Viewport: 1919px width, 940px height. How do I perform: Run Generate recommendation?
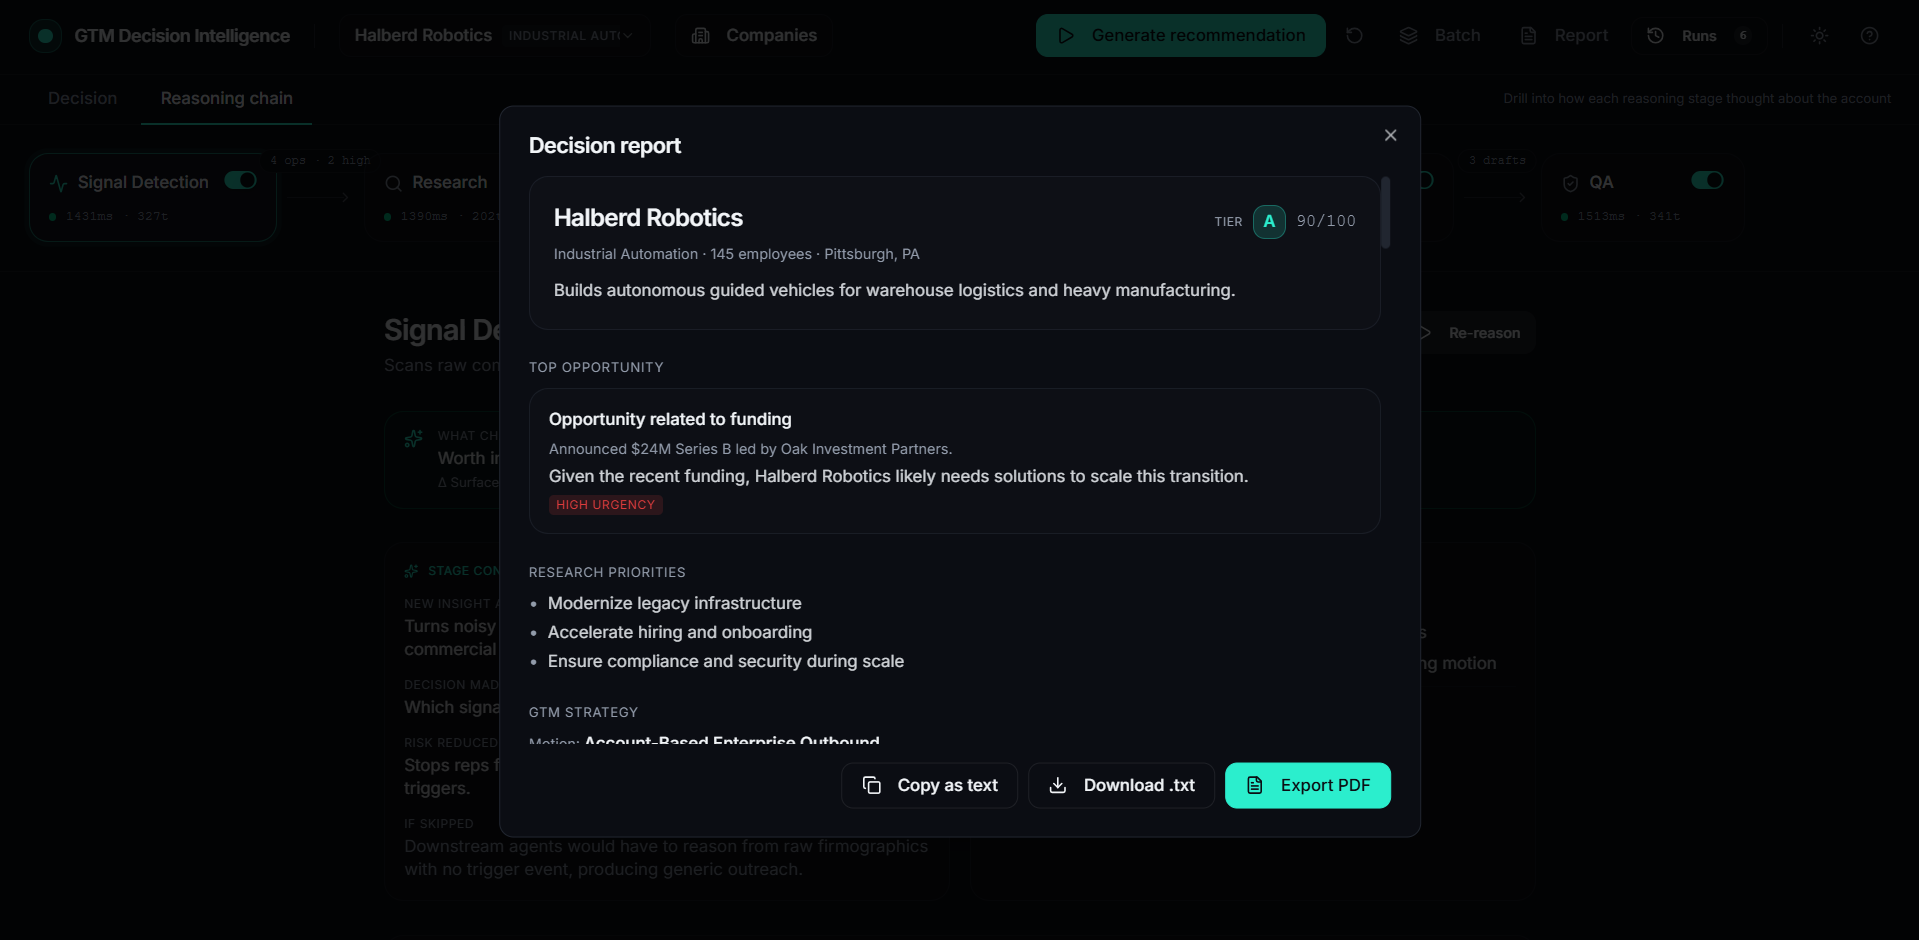click(x=1180, y=36)
